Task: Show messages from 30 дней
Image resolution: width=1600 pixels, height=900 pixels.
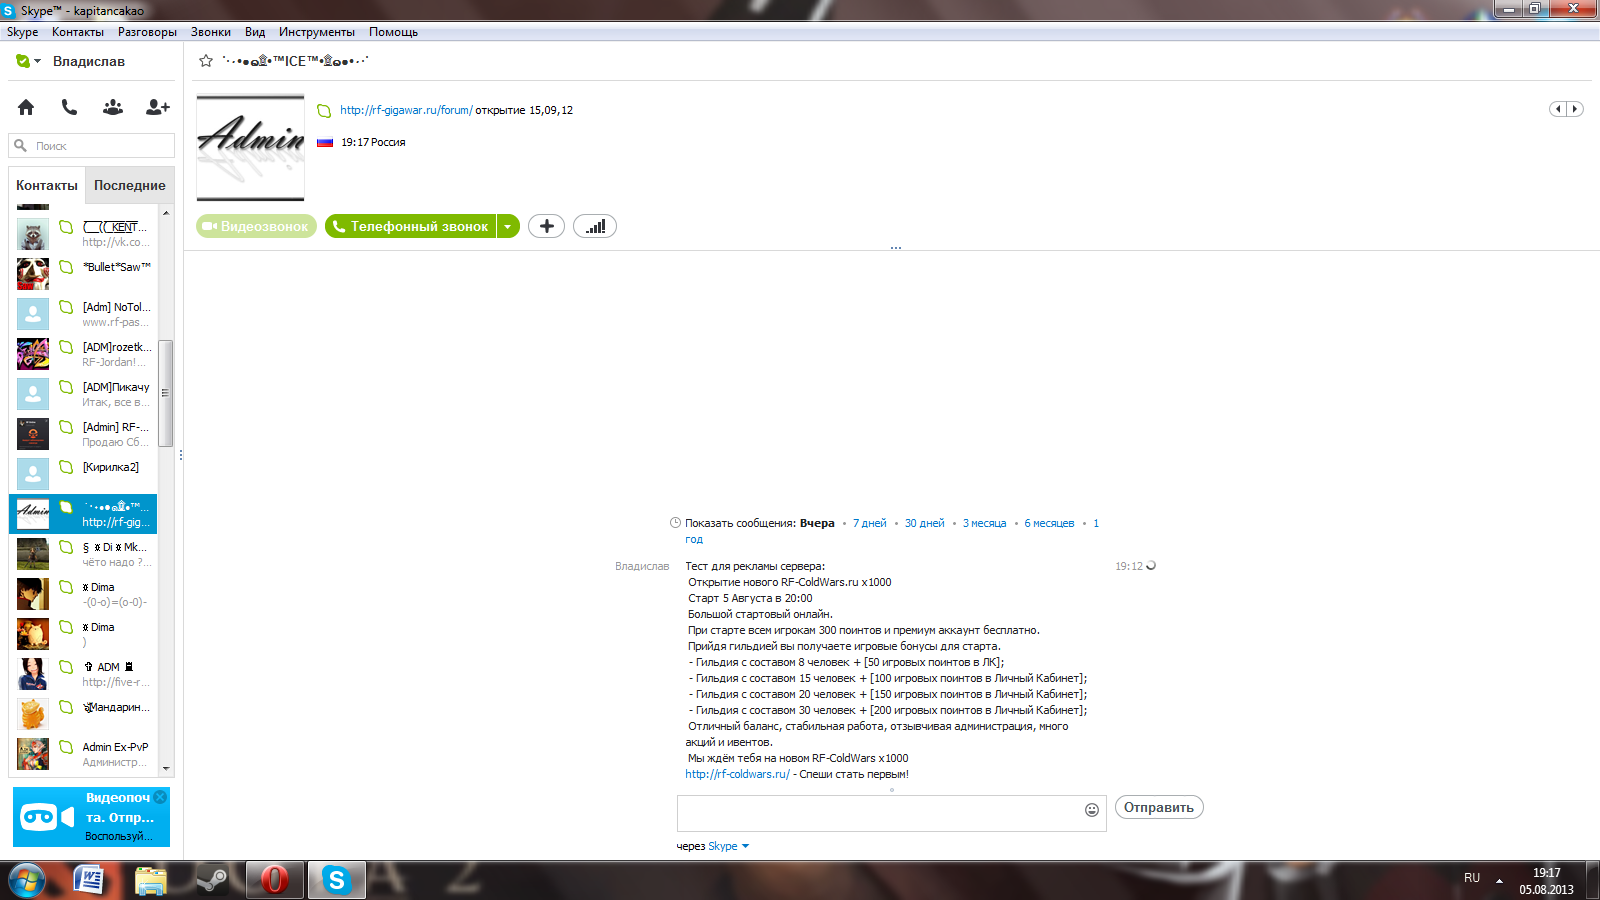Action: [925, 523]
